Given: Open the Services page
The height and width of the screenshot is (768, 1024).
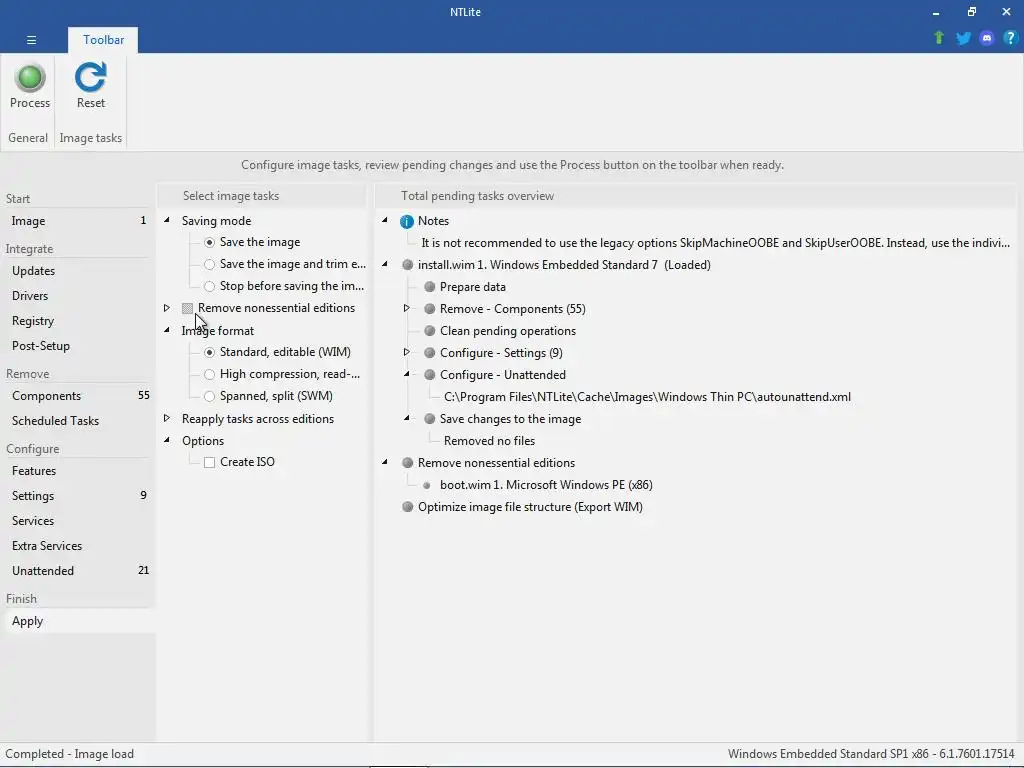Looking at the screenshot, I should coord(78,520).
